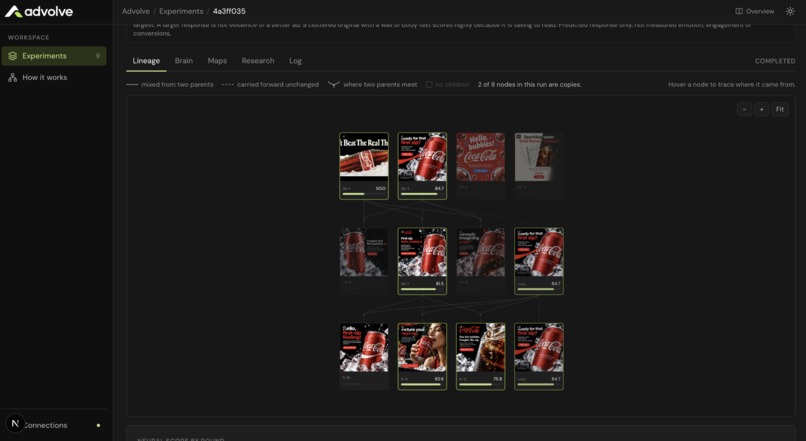Click the Experiments stack icon
This screenshot has width=806, height=441.
click(13, 56)
